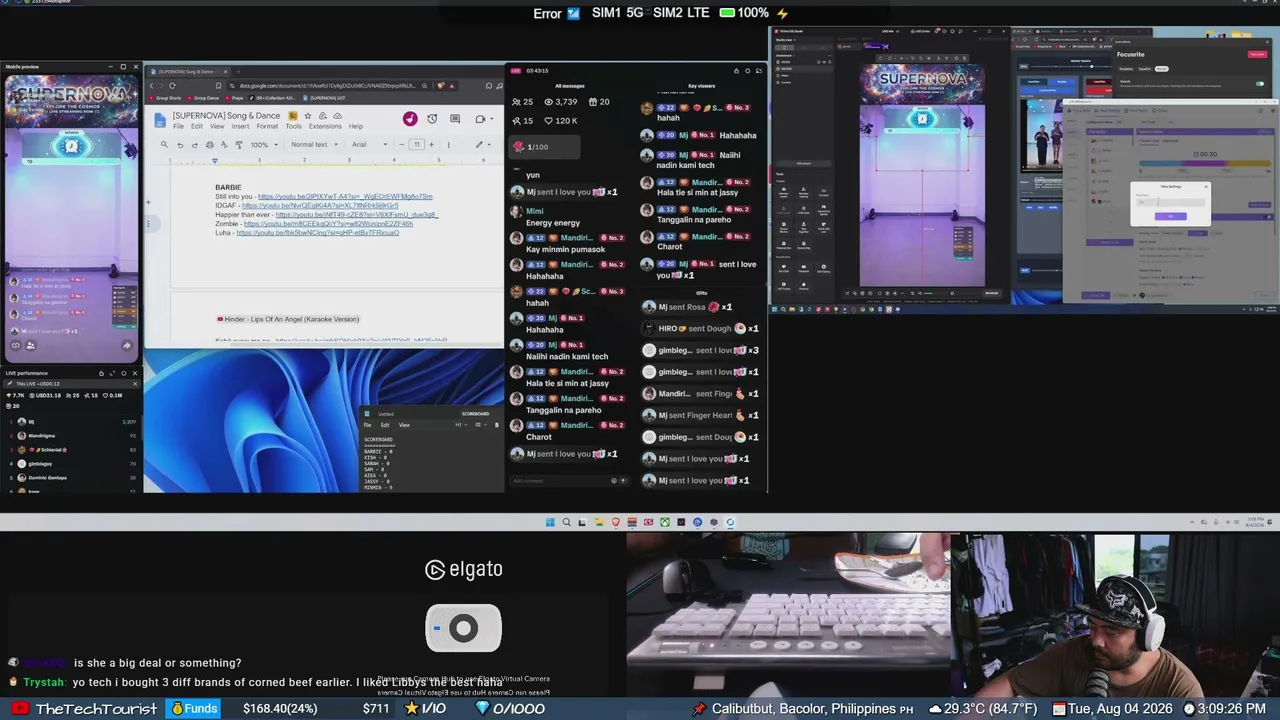1280x720 pixels.
Task: Redo the edit in Google Docs
Action: click(193, 144)
